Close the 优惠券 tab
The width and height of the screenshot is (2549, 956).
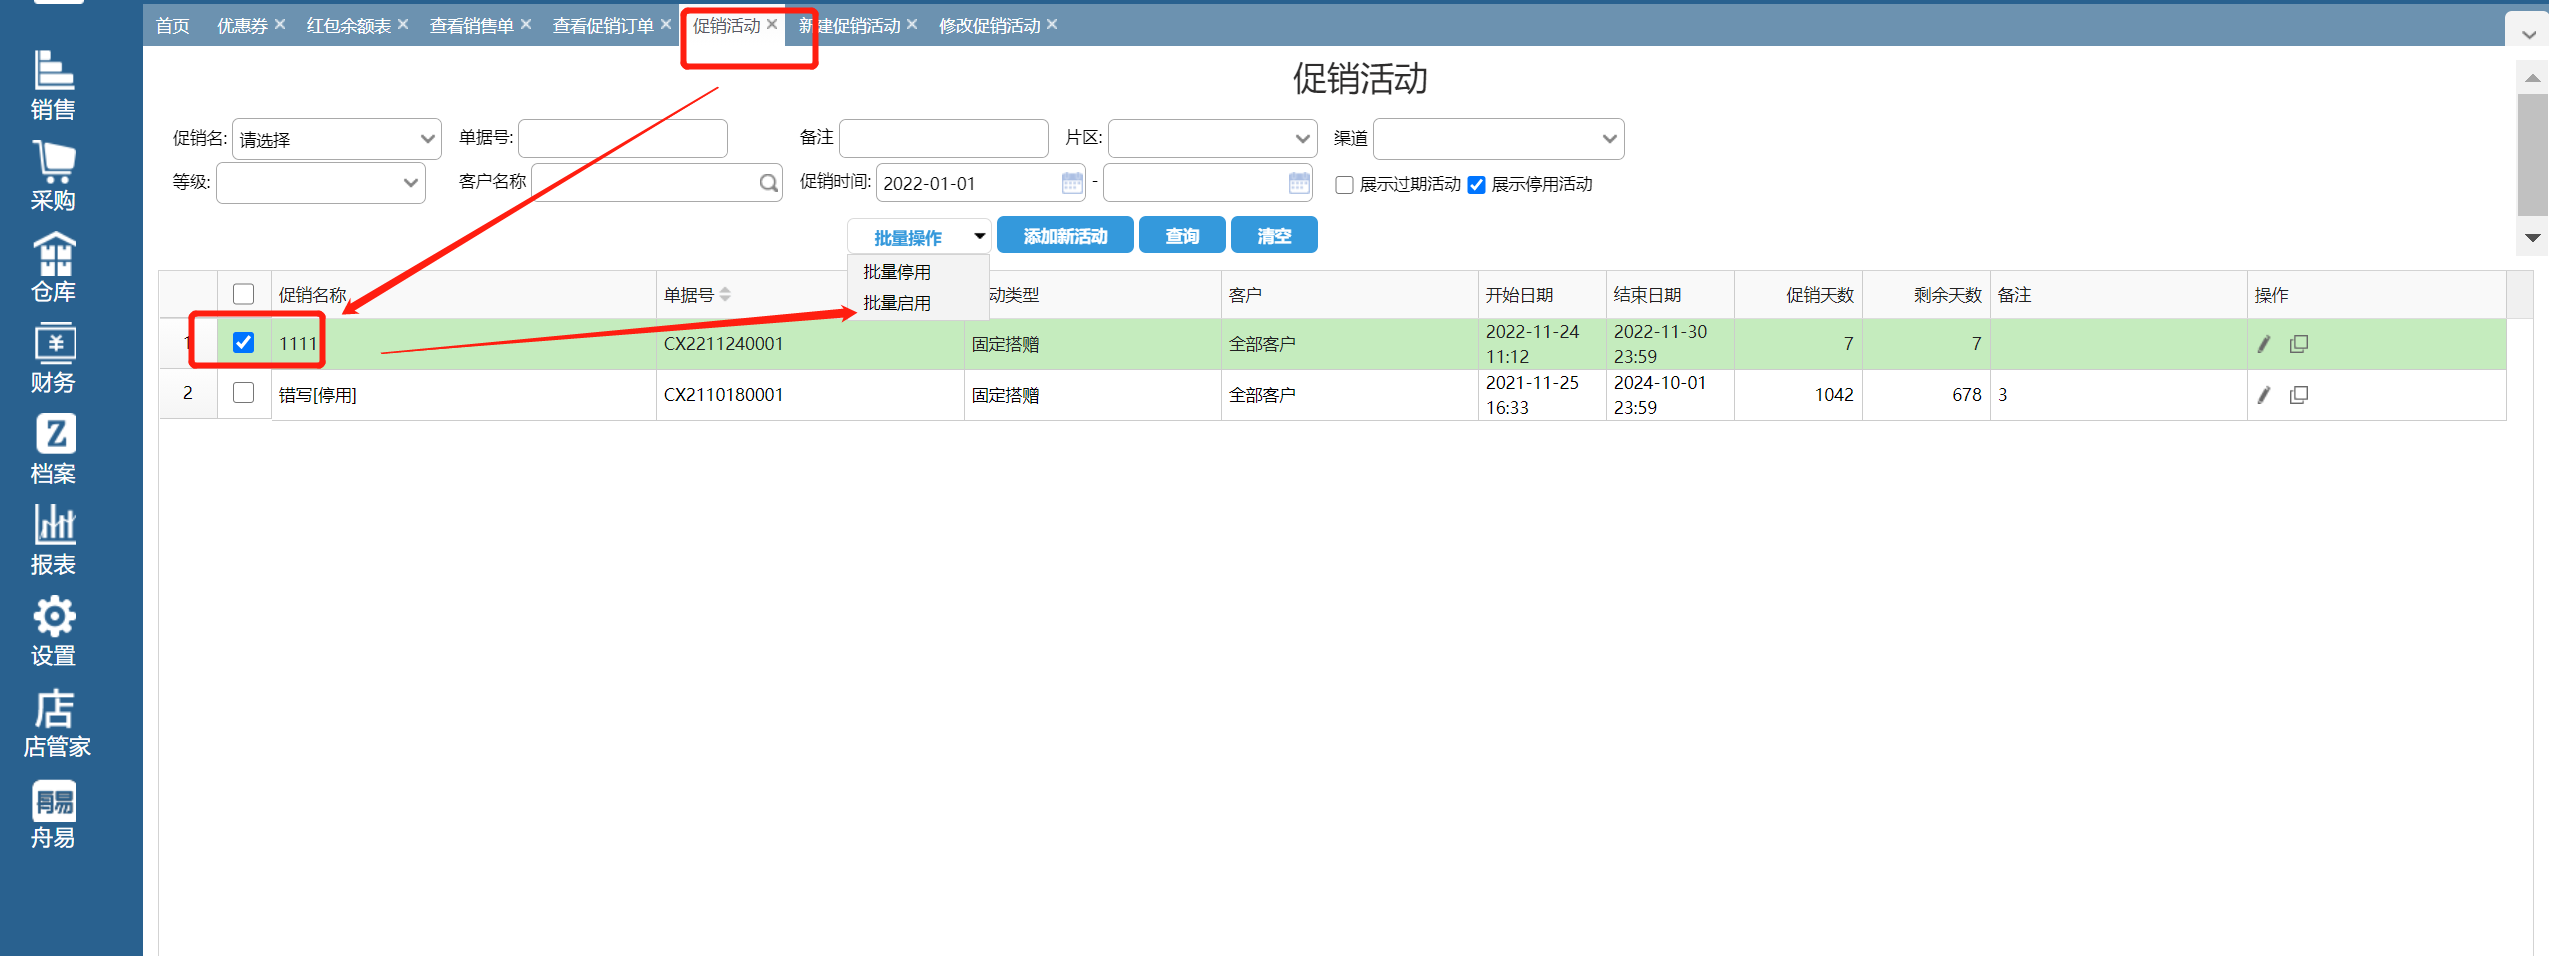(280, 24)
